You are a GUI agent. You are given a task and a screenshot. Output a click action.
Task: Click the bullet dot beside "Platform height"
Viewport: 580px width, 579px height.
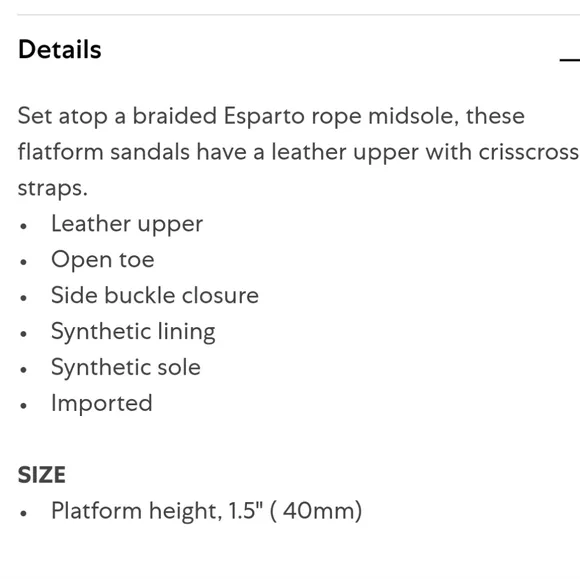coord(24,513)
